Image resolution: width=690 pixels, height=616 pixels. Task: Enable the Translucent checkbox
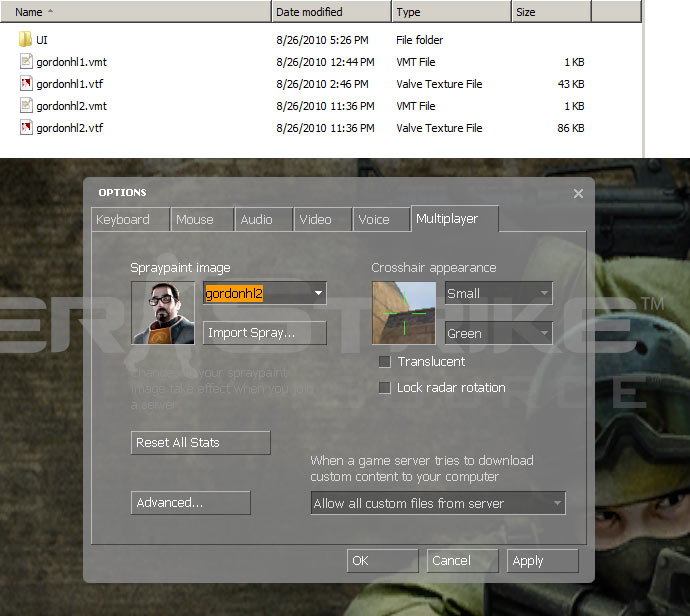point(384,362)
